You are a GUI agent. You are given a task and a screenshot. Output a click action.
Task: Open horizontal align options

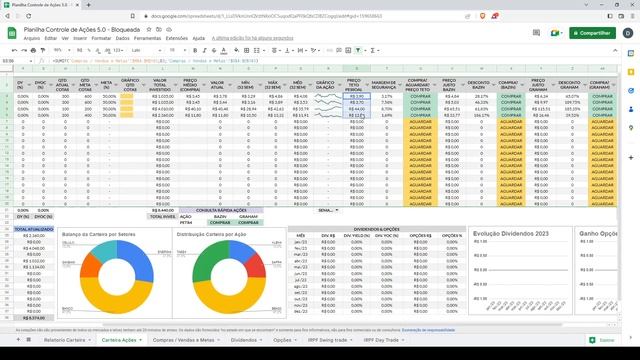coord(276,50)
